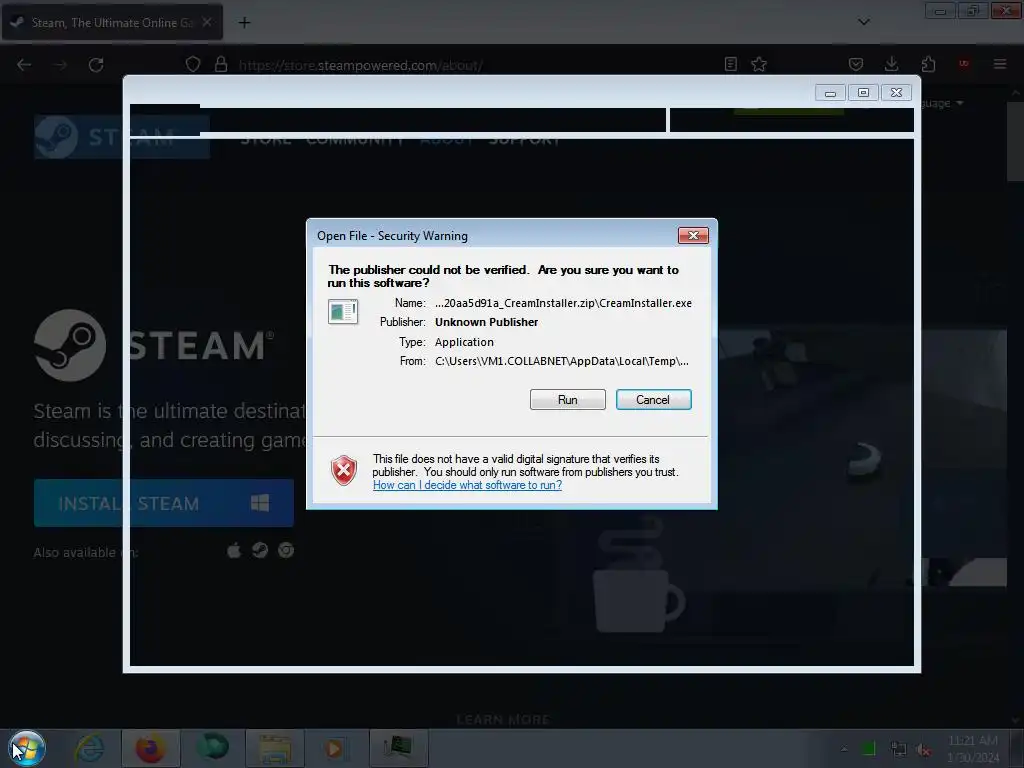This screenshot has width=1024, height=768.
Task: Click 'Unknown Publisher' text in dialog
Action: [x=487, y=322]
